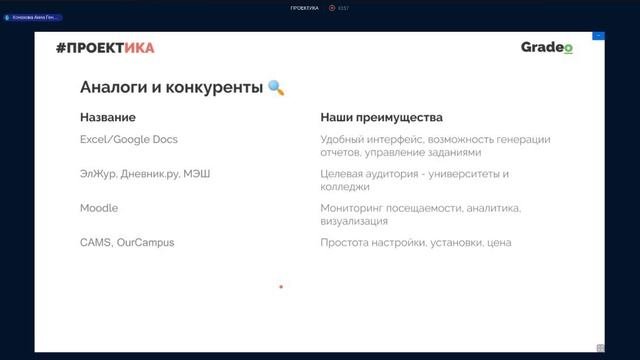Click text 'Удобный интерфейс, возможность генерации'
The image size is (640, 360).
[x=436, y=140]
